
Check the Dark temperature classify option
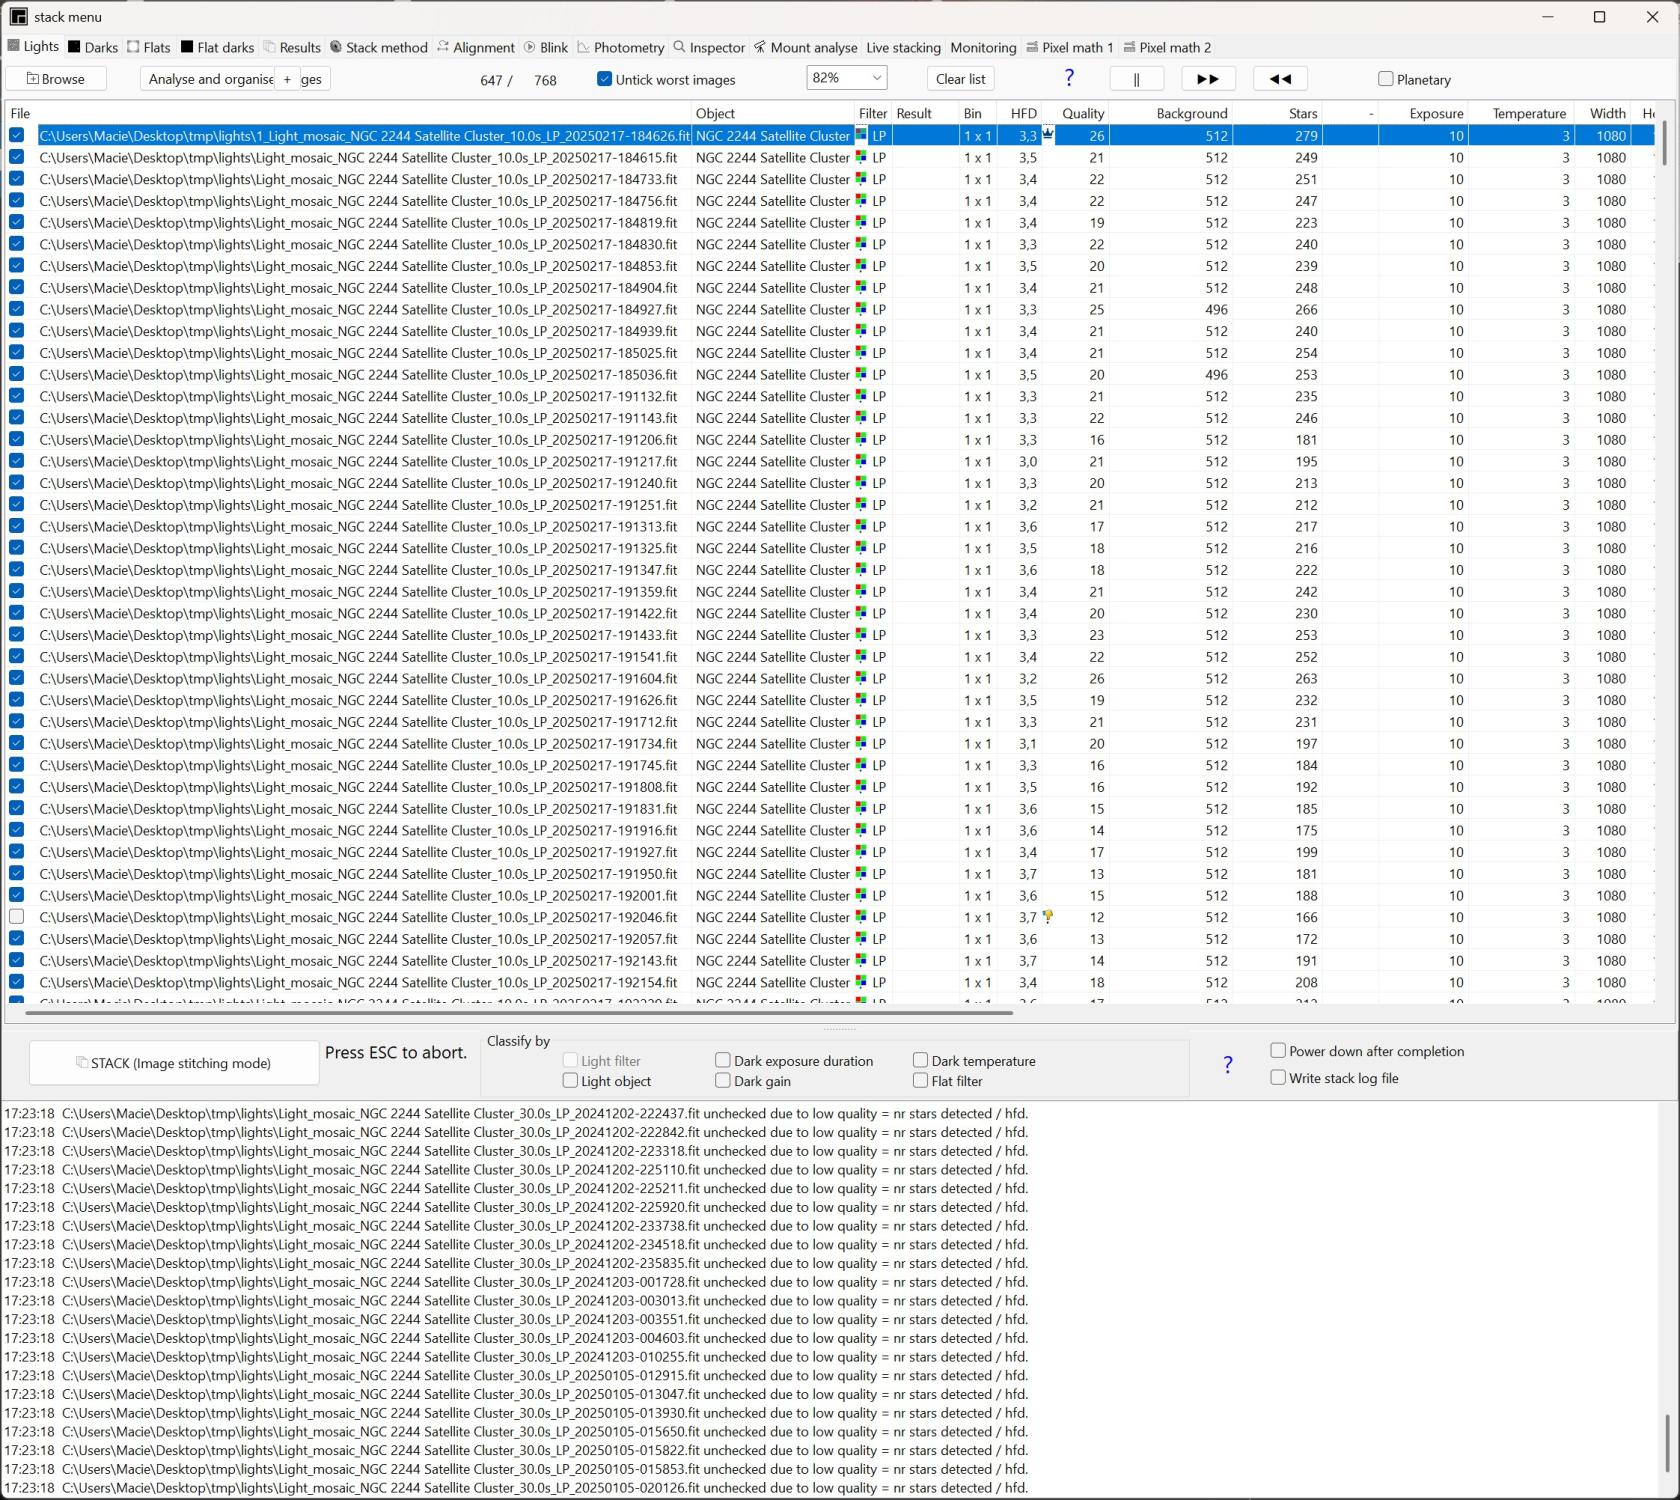918,1060
